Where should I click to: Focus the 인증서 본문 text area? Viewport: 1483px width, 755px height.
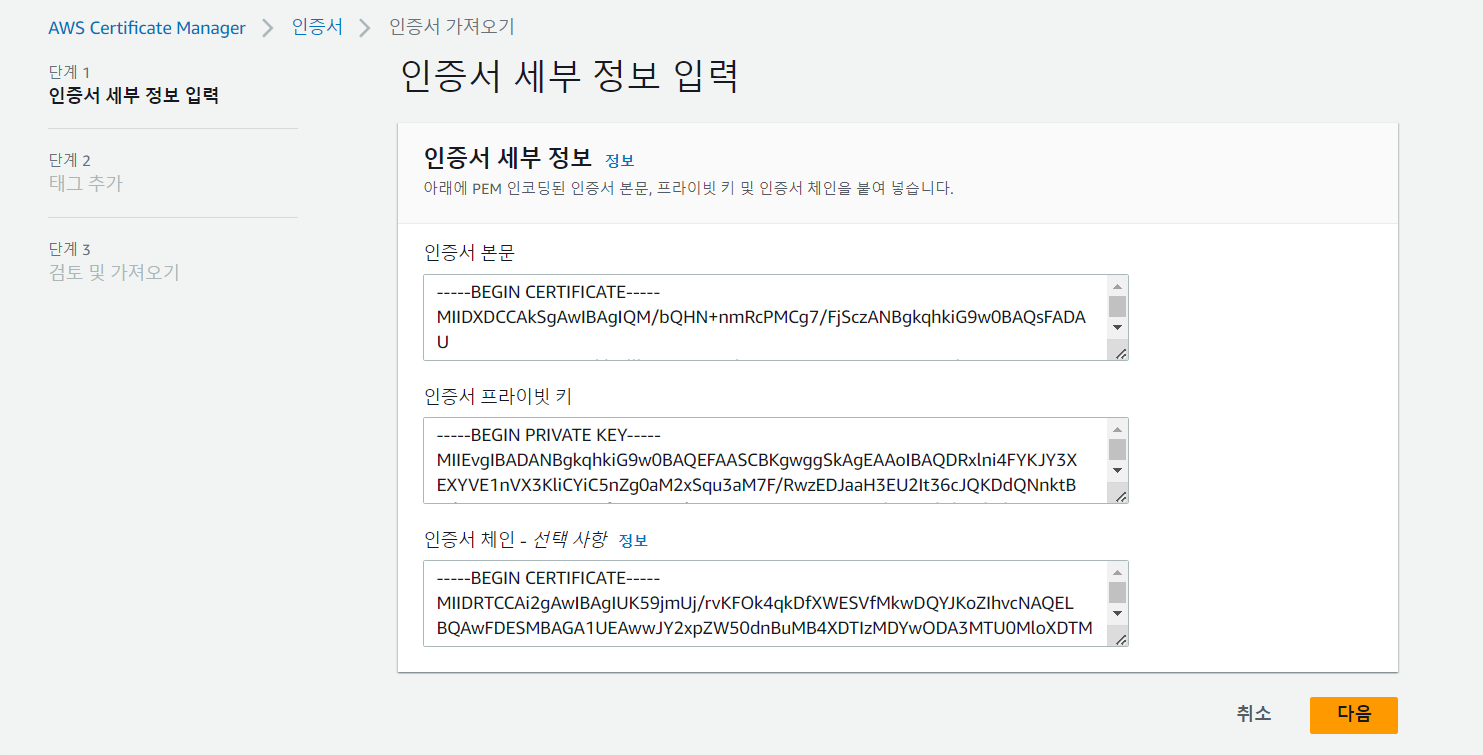point(775,317)
